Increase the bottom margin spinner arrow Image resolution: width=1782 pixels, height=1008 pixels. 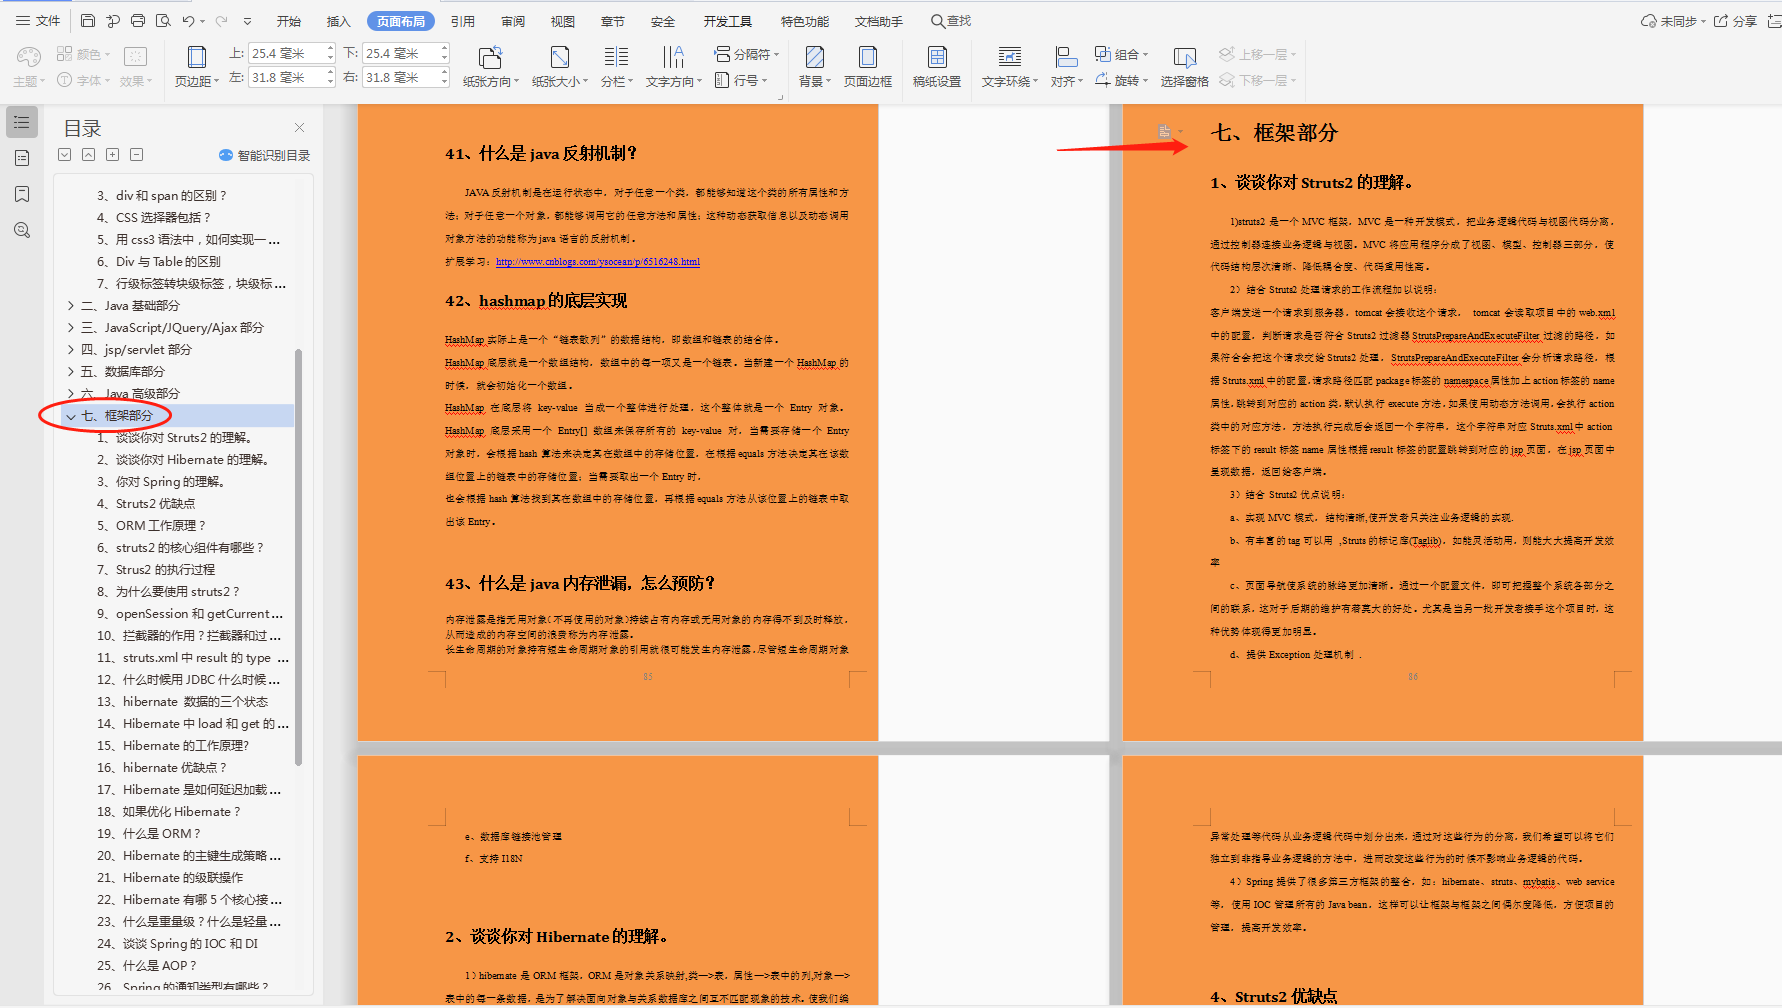(x=445, y=49)
